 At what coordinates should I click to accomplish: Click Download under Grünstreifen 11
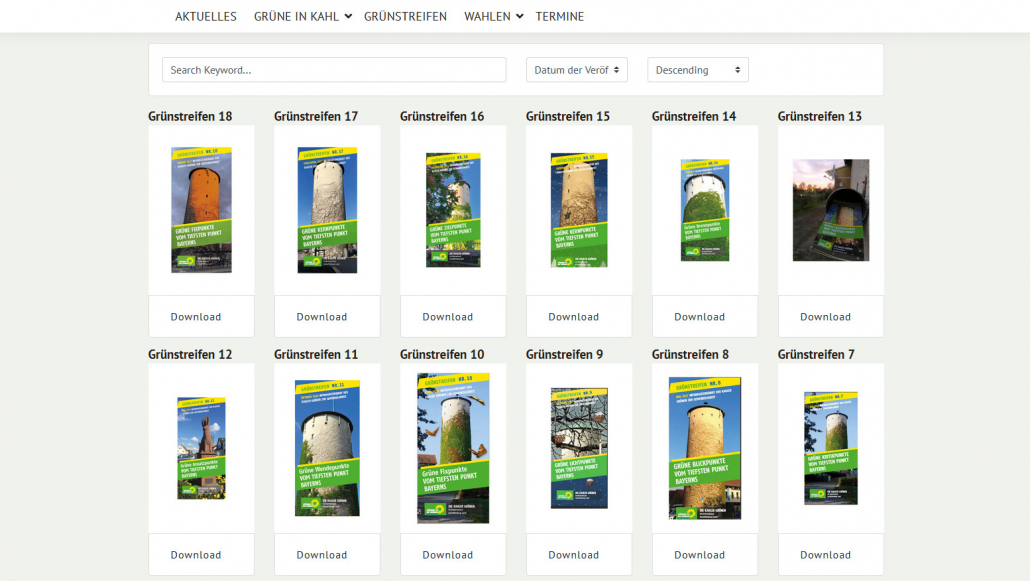click(x=322, y=555)
